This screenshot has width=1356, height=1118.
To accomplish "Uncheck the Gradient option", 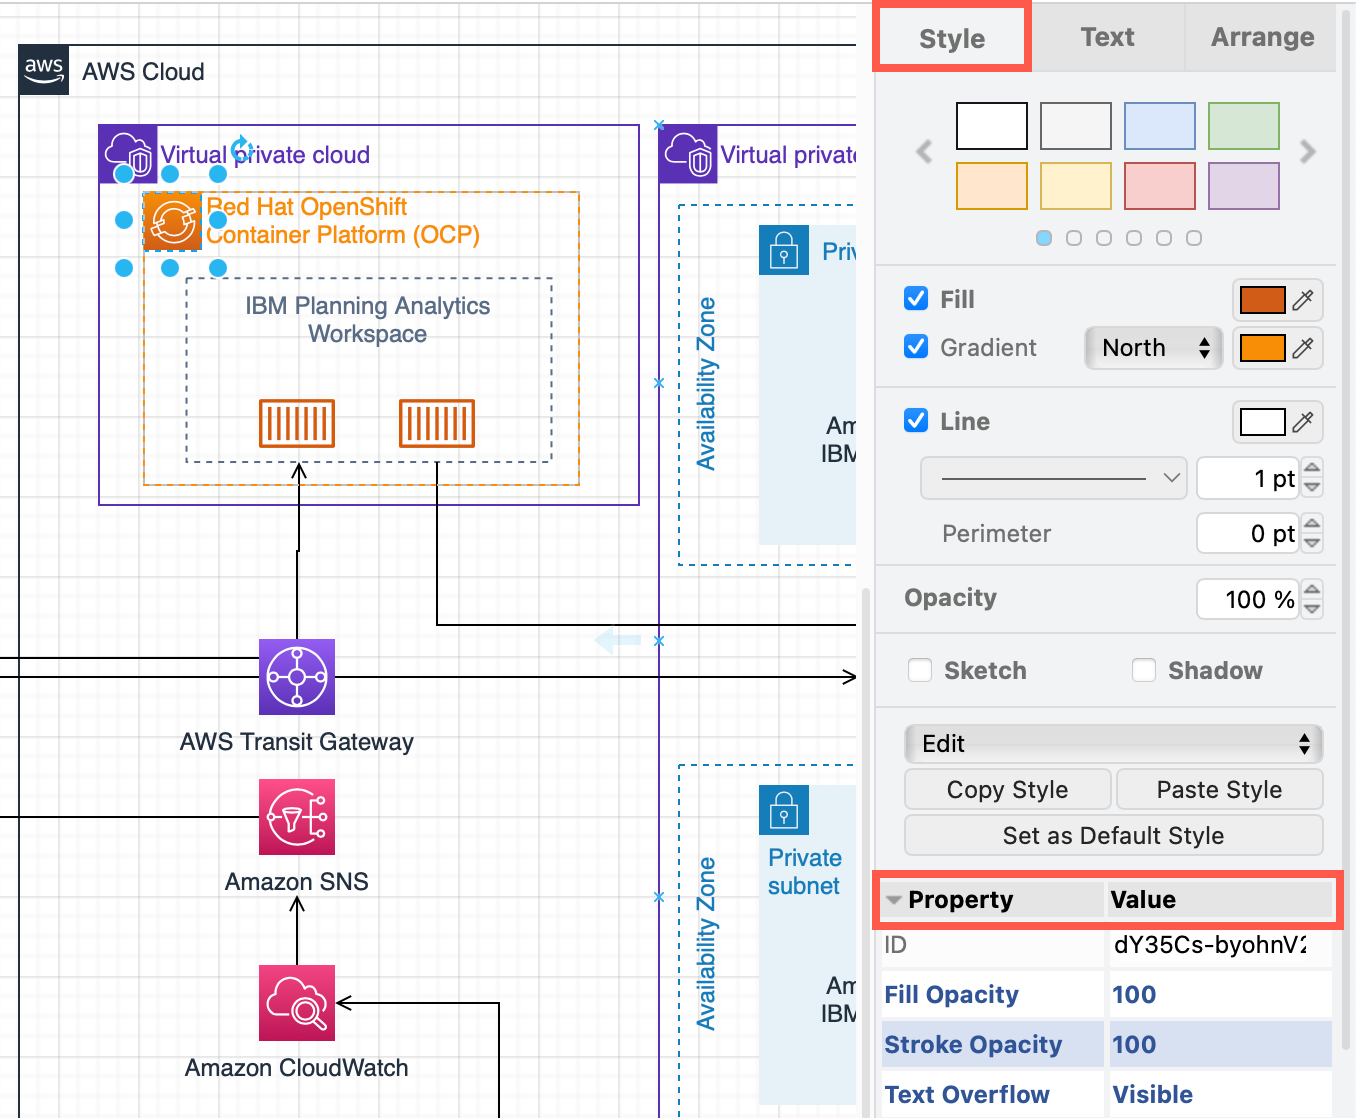I will click(916, 347).
